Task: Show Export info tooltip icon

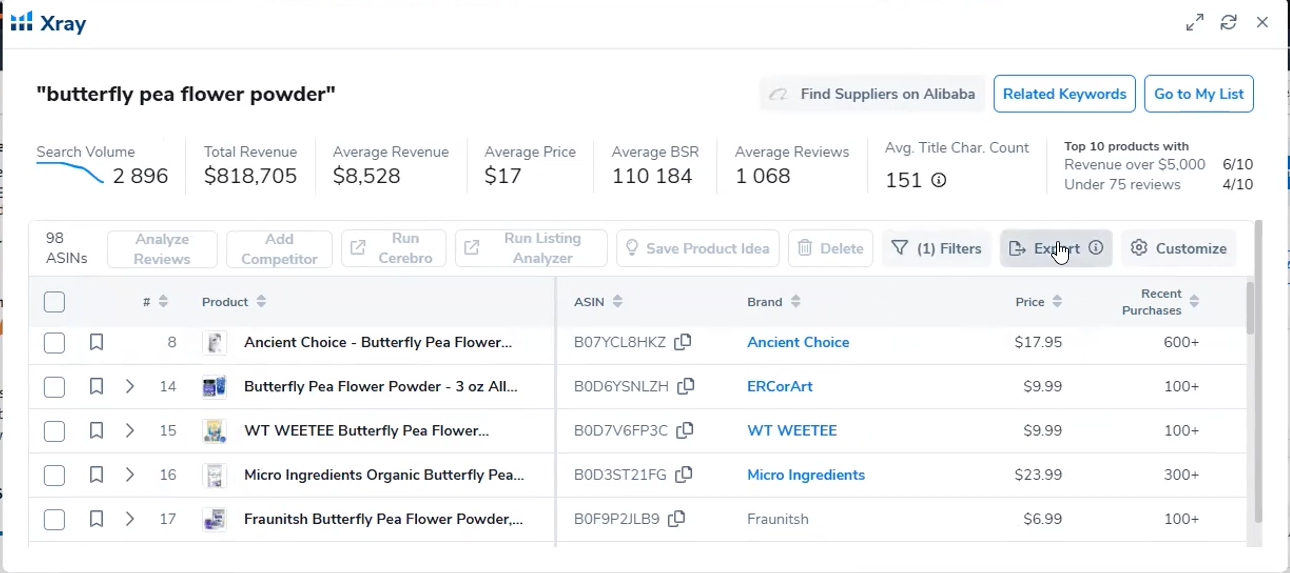Action: pyautogui.click(x=1096, y=249)
